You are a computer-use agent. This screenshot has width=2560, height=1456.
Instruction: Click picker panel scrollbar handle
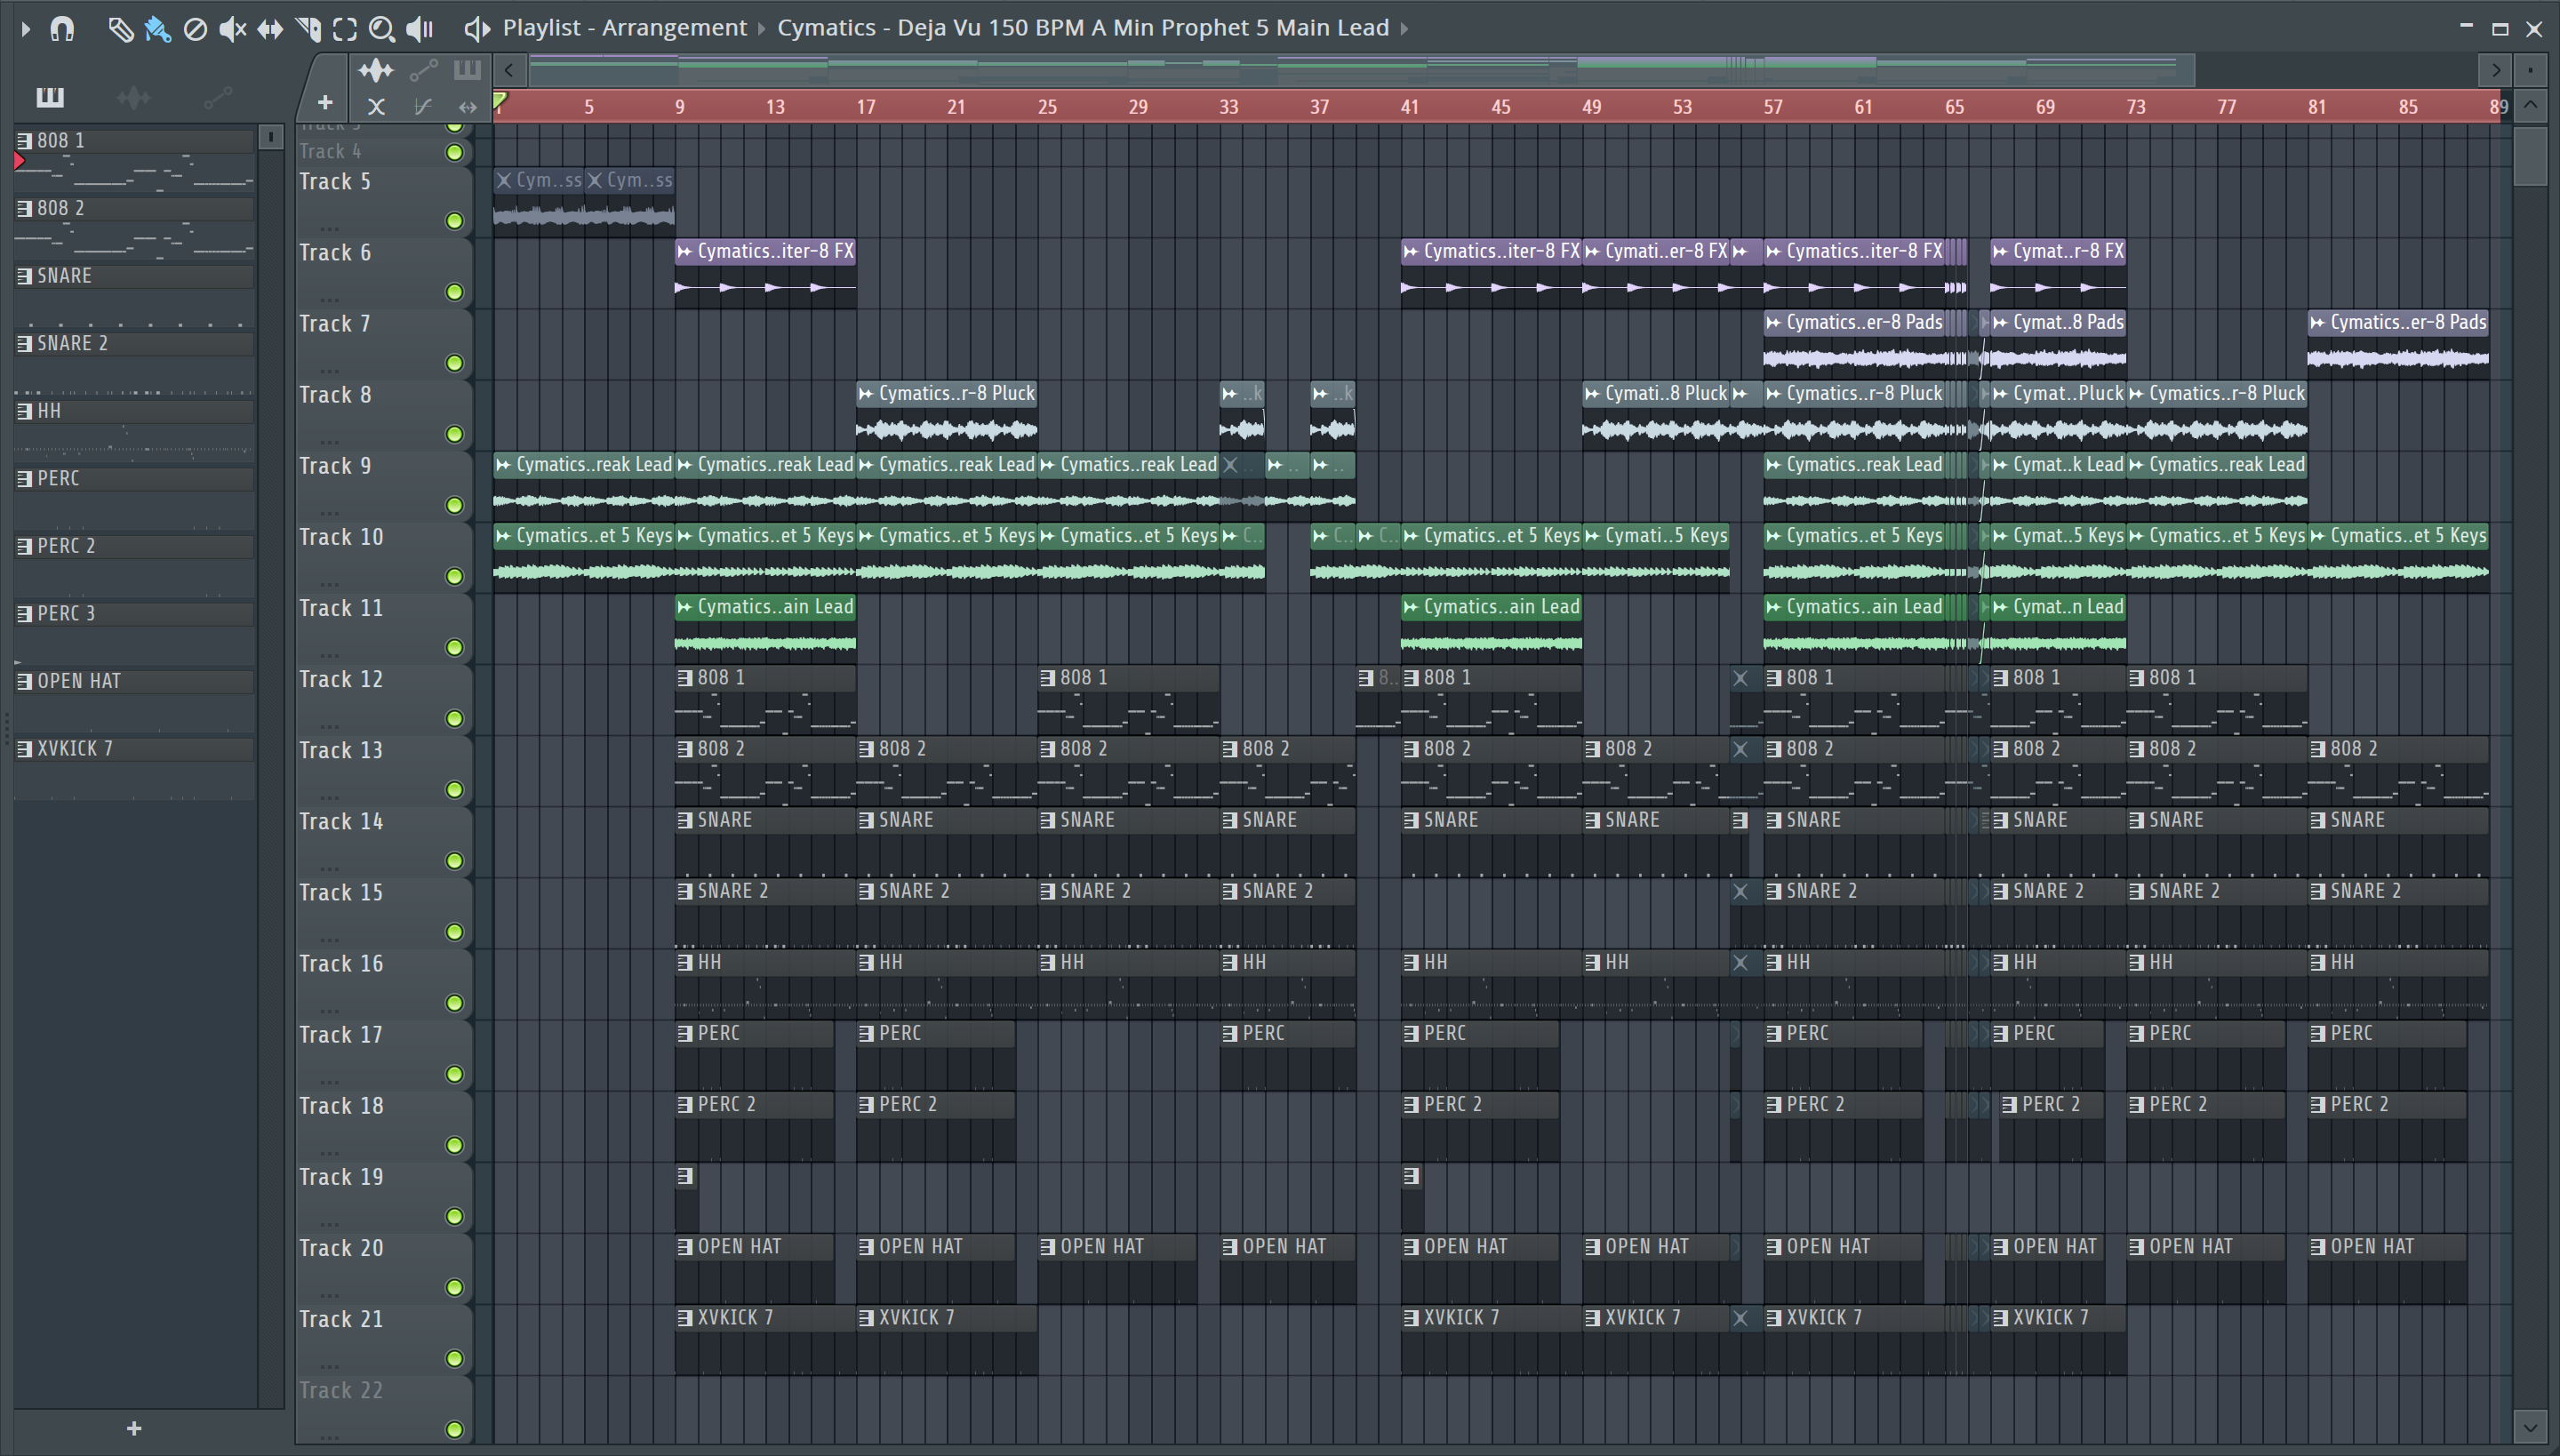click(270, 137)
